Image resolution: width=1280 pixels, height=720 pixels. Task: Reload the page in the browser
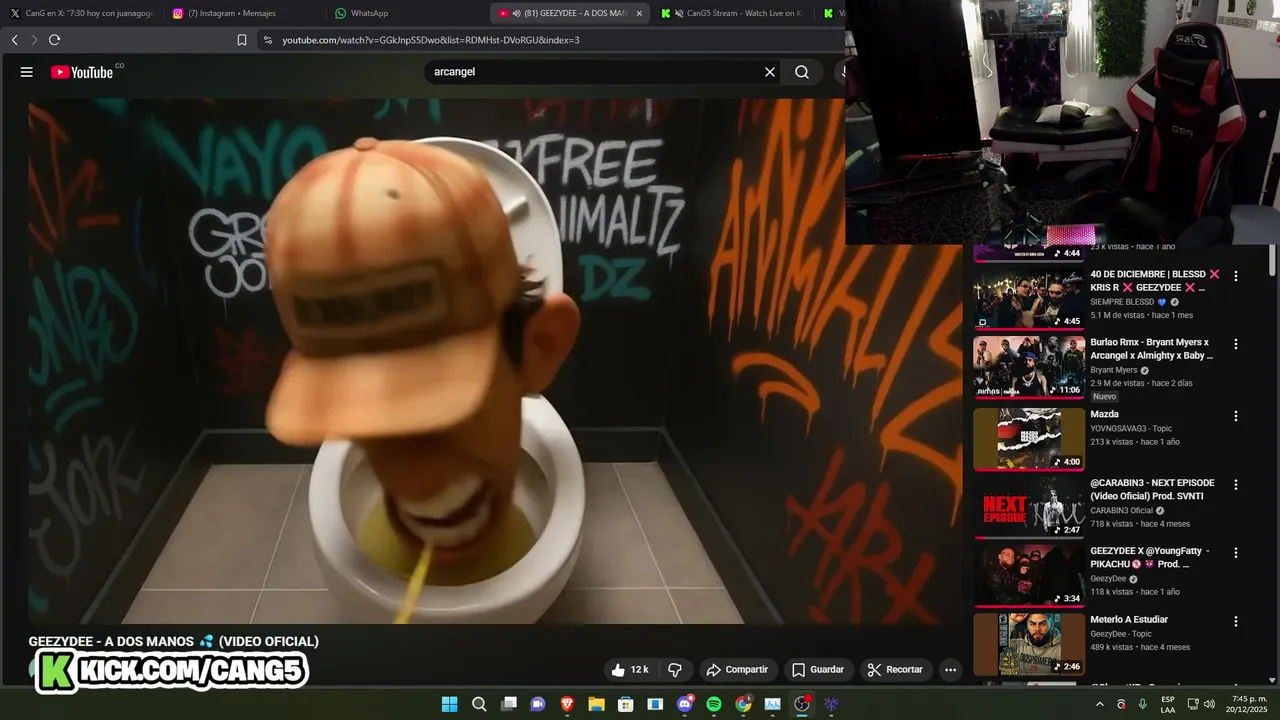(54, 40)
